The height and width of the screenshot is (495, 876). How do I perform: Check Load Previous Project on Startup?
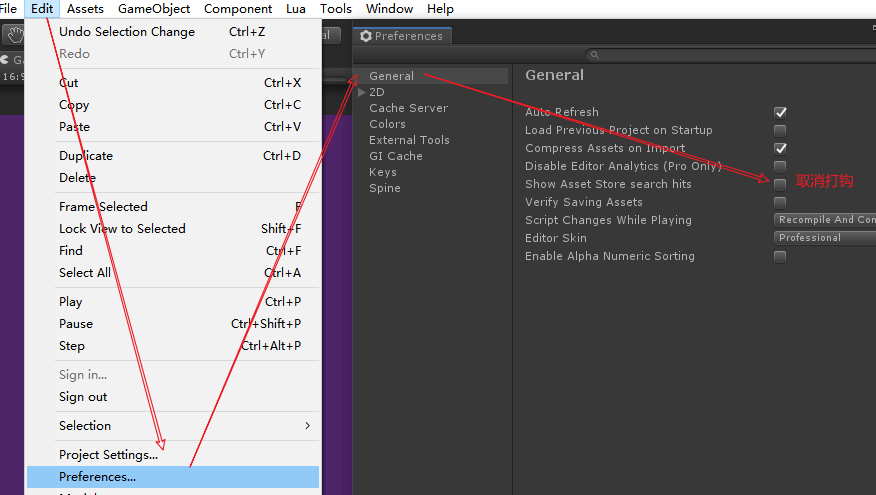pos(780,130)
